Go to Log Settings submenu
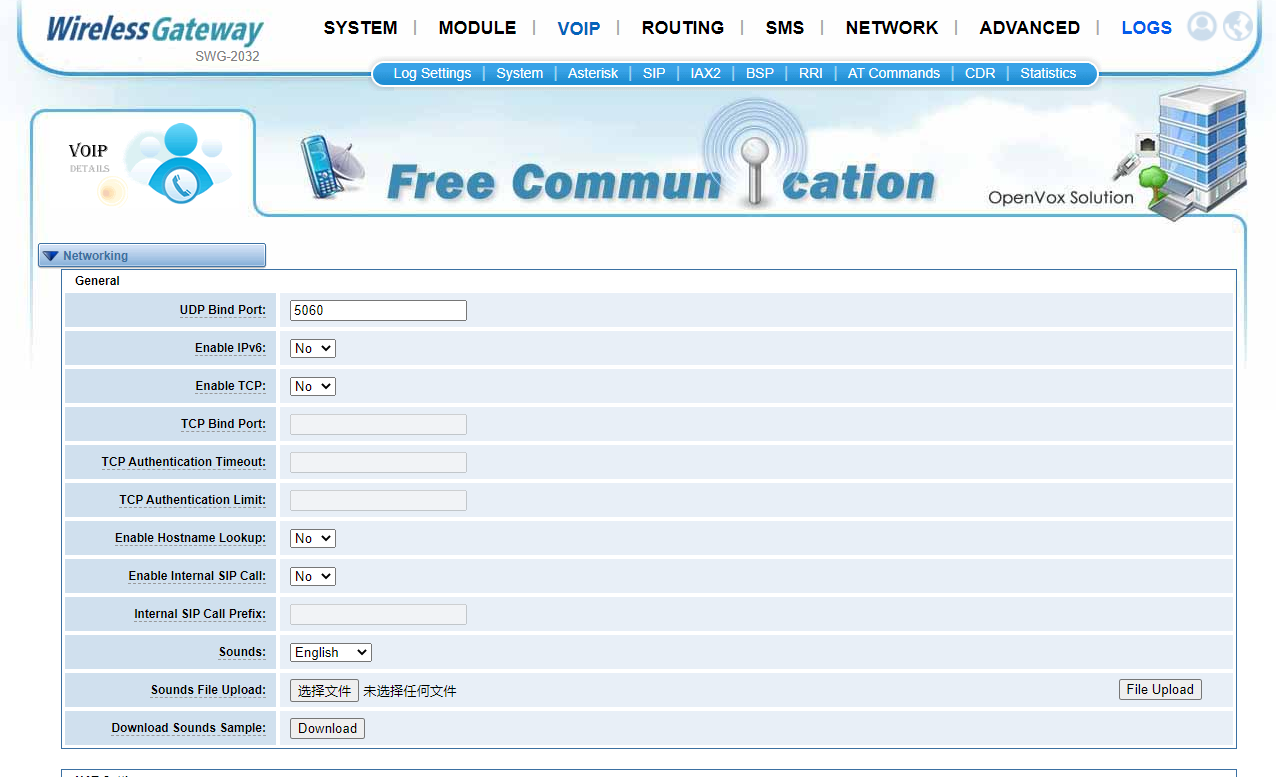Screen dimensions: 1276x777 [x=432, y=73]
